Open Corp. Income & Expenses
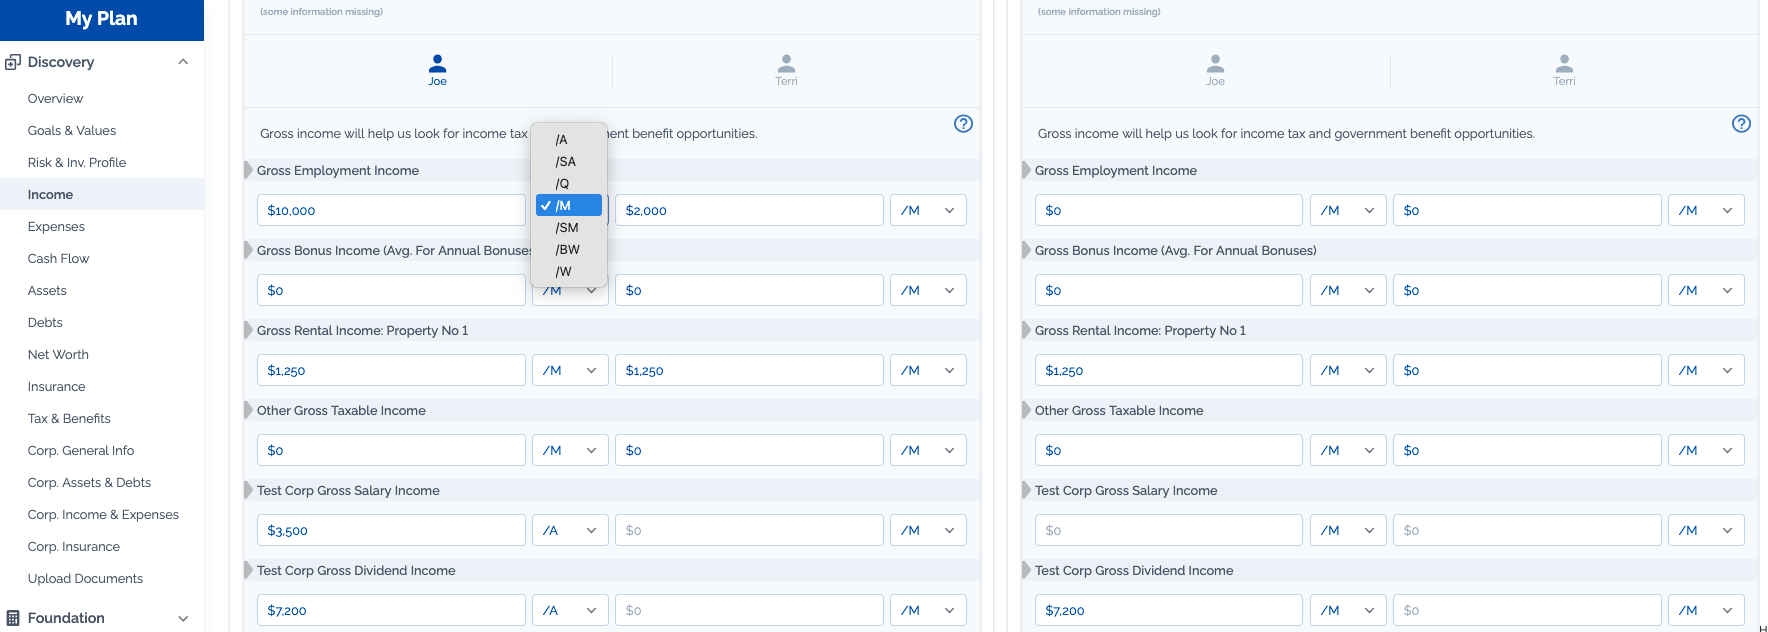 coord(103,514)
